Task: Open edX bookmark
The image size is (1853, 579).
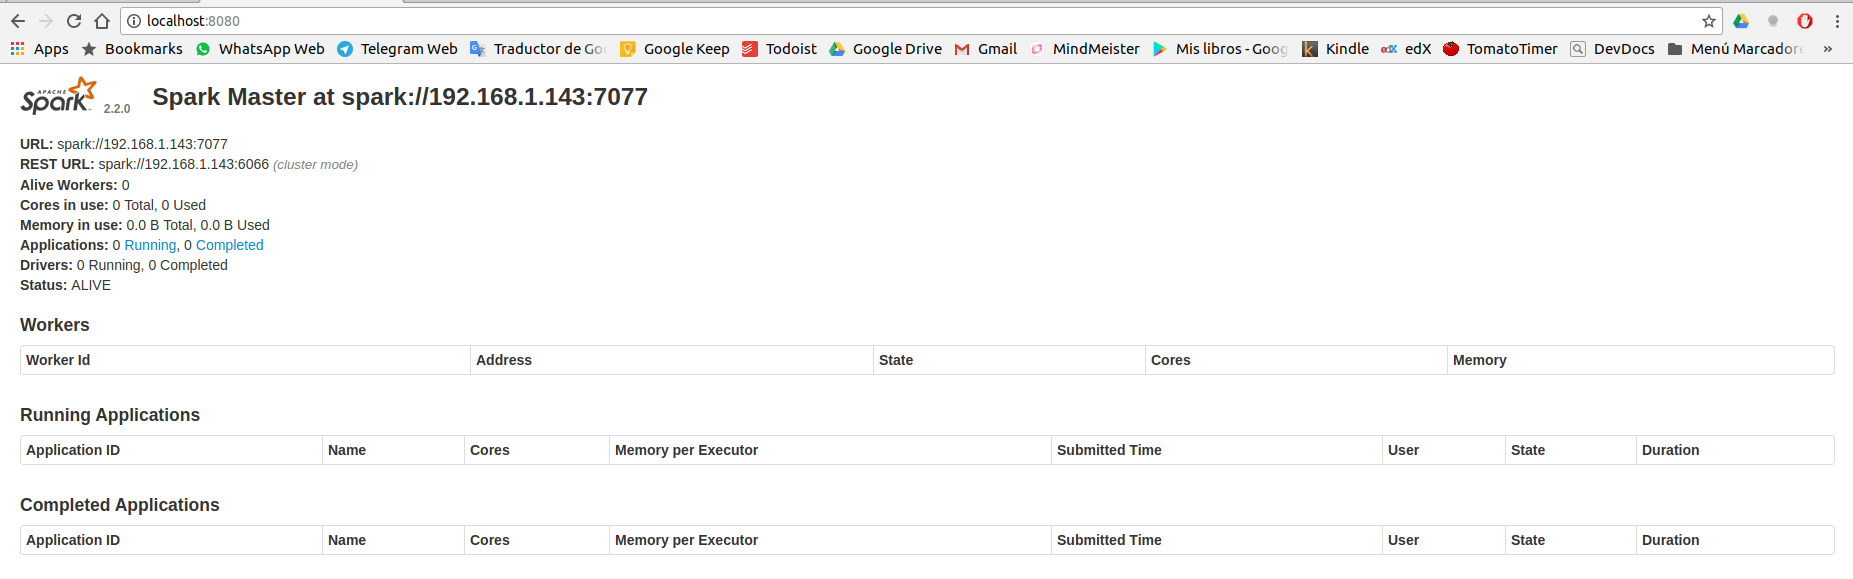Action: pos(1406,49)
